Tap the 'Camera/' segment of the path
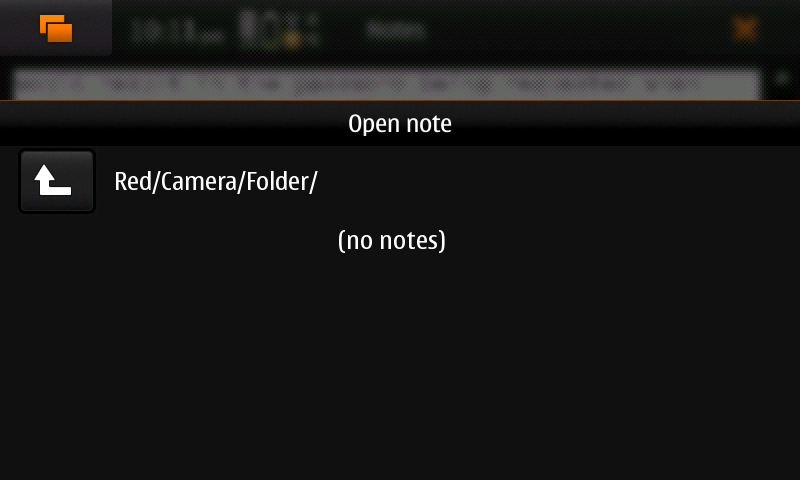Image resolution: width=800 pixels, height=480 pixels. [203, 182]
